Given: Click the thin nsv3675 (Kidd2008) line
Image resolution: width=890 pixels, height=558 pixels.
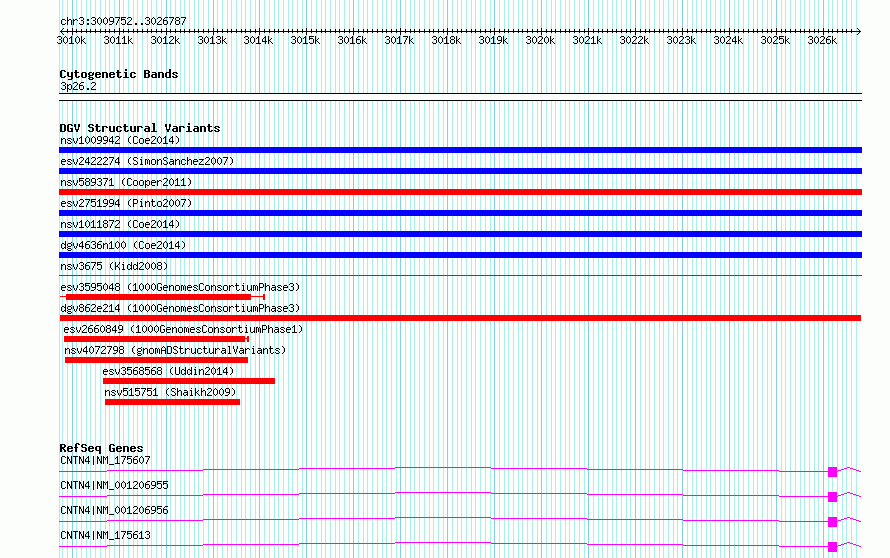Looking at the screenshot, I should point(460,276).
